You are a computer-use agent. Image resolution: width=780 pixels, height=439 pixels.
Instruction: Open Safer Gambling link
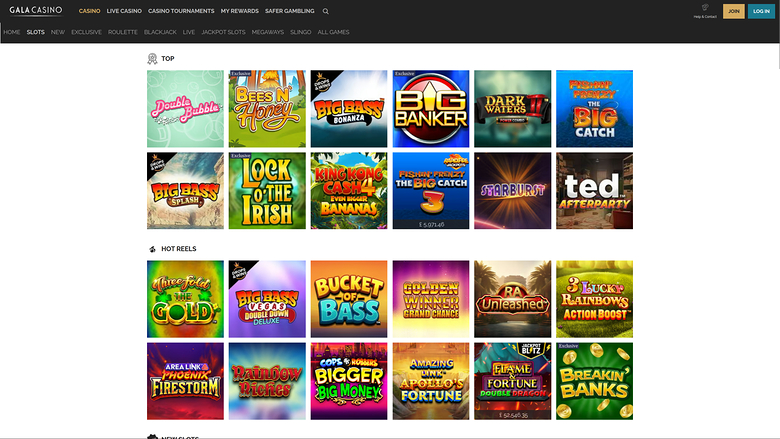(x=289, y=11)
